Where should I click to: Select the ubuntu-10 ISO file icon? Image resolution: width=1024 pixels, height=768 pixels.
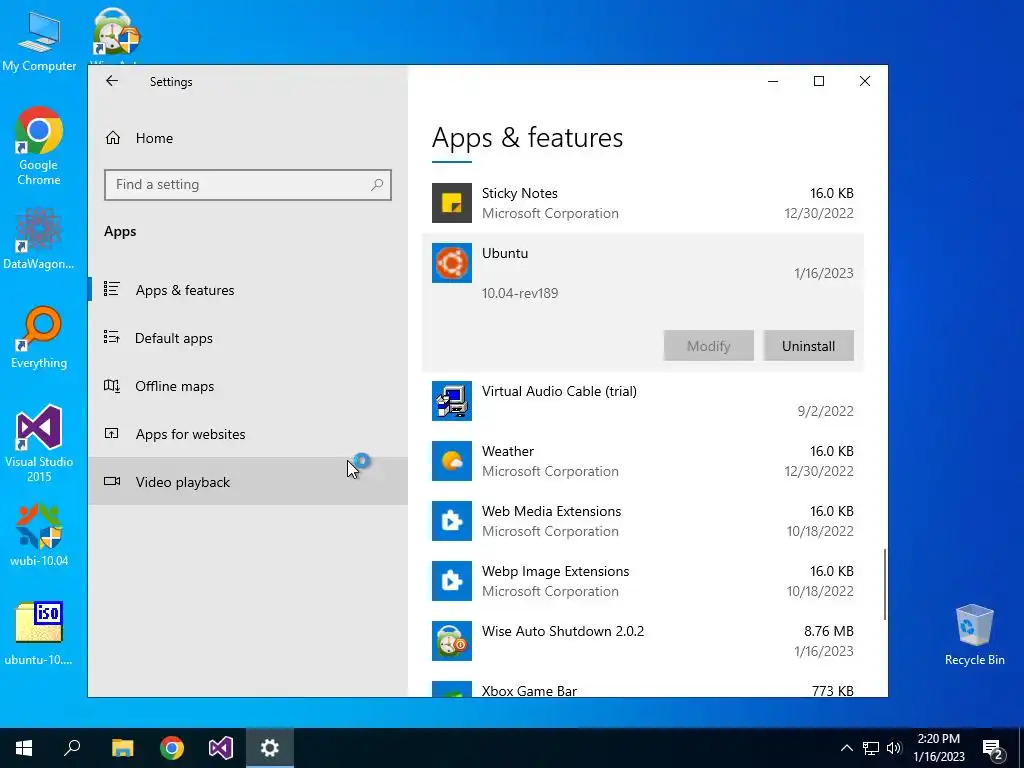point(39,633)
